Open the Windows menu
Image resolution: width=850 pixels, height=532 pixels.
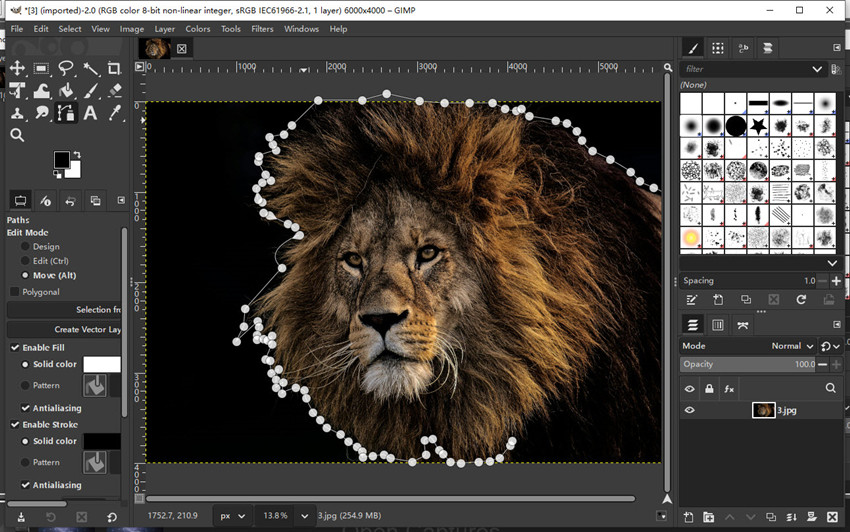coord(301,29)
